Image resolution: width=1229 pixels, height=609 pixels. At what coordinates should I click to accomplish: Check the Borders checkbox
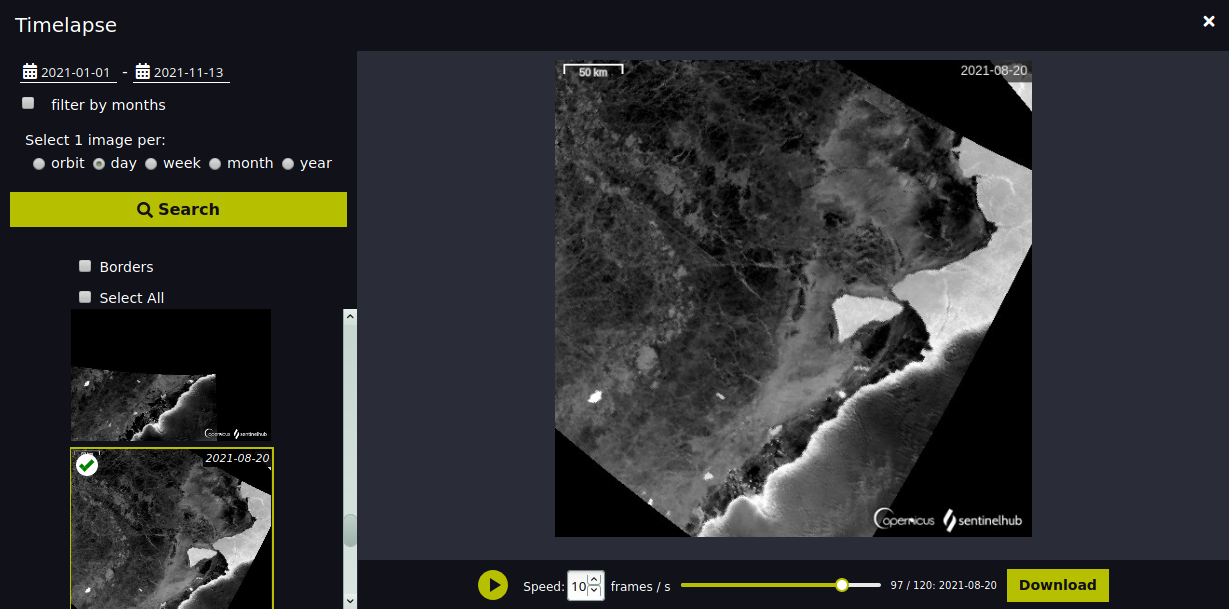[85, 266]
